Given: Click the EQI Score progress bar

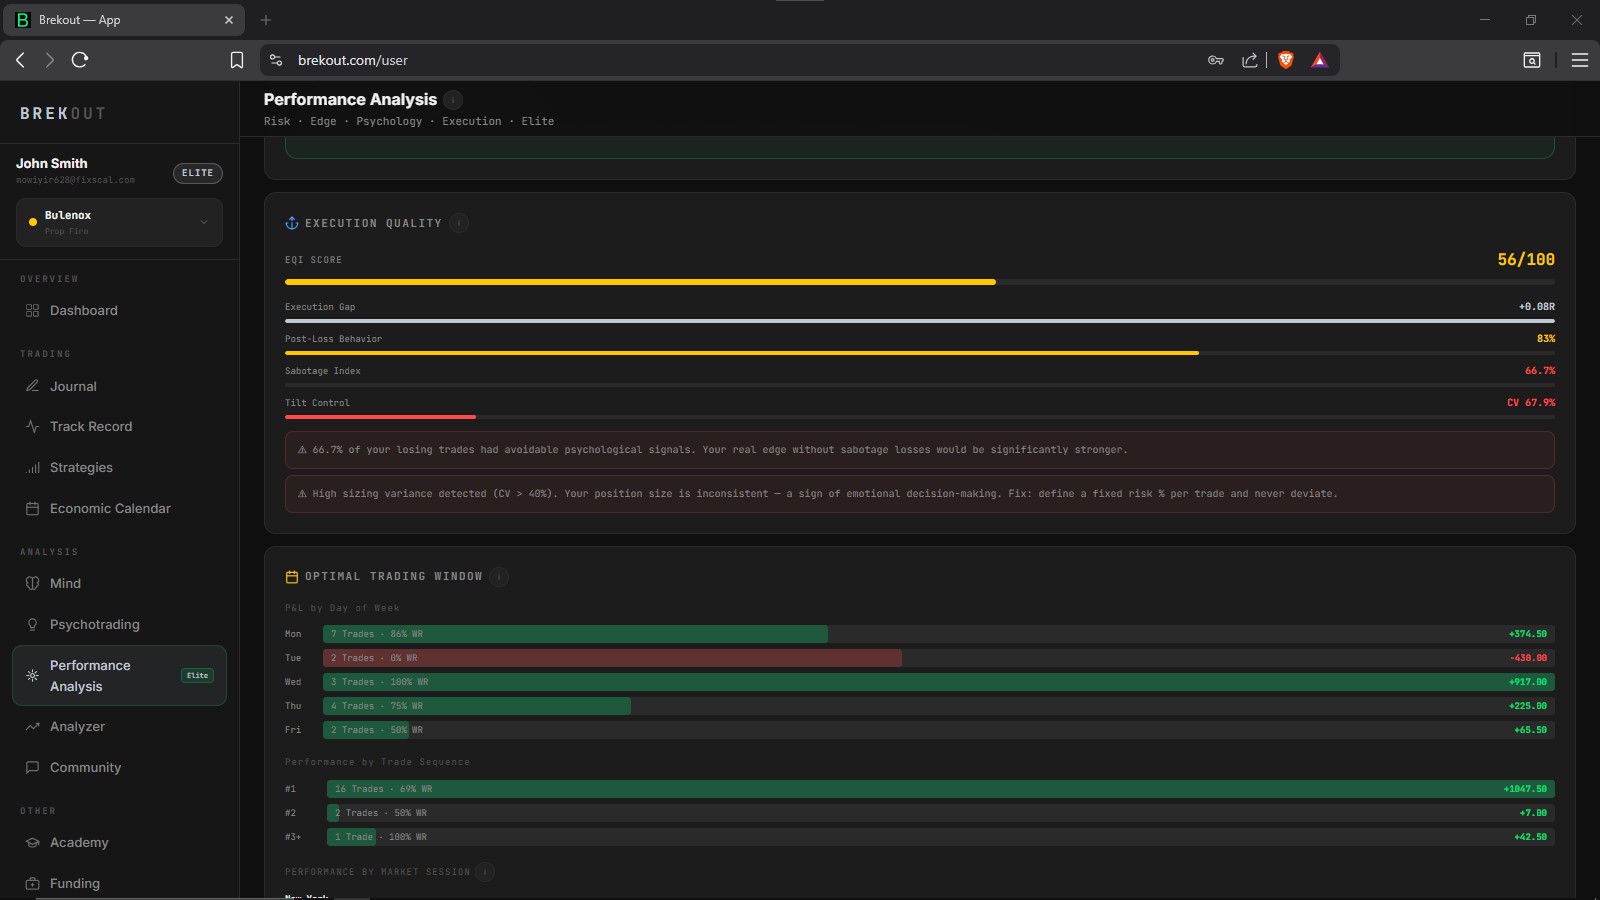Looking at the screenshot, I should click(x=920, y=282).
